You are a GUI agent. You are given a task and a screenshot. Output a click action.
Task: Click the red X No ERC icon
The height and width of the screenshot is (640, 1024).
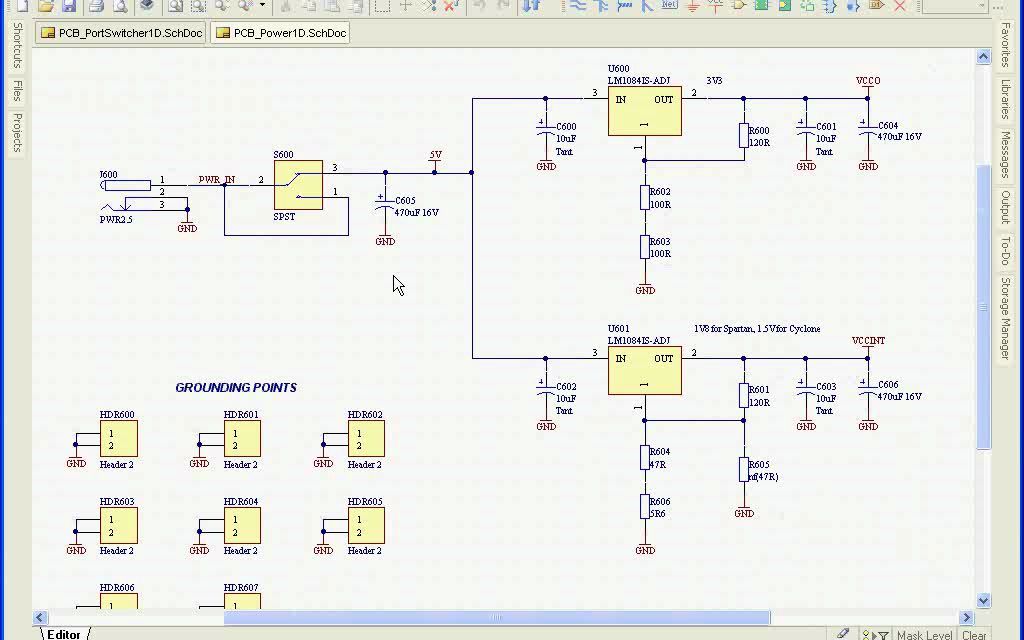tap(899, 6)
